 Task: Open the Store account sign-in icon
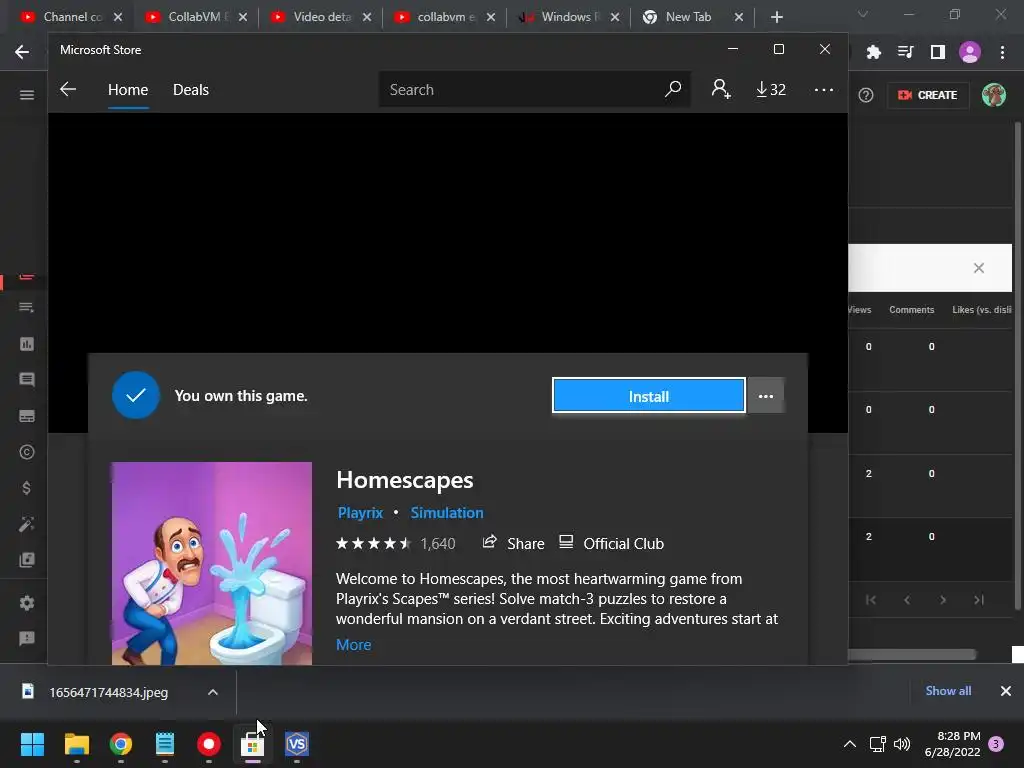tap(721, 89)
